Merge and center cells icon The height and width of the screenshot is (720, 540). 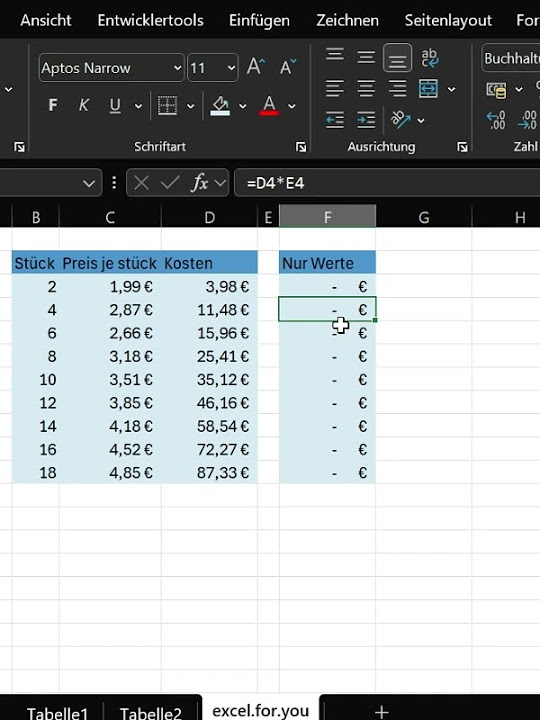click(428, 88)
